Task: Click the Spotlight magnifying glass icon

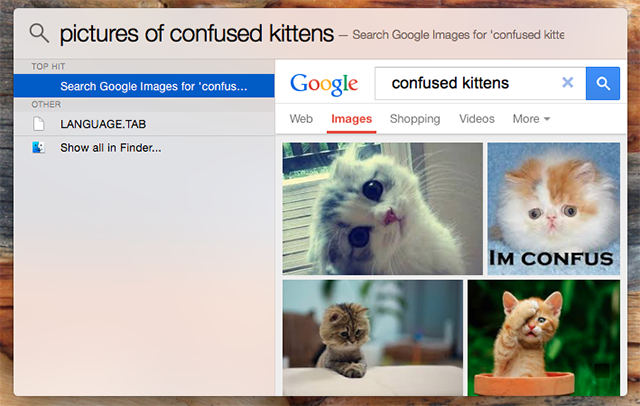Action: coord(39,33)
